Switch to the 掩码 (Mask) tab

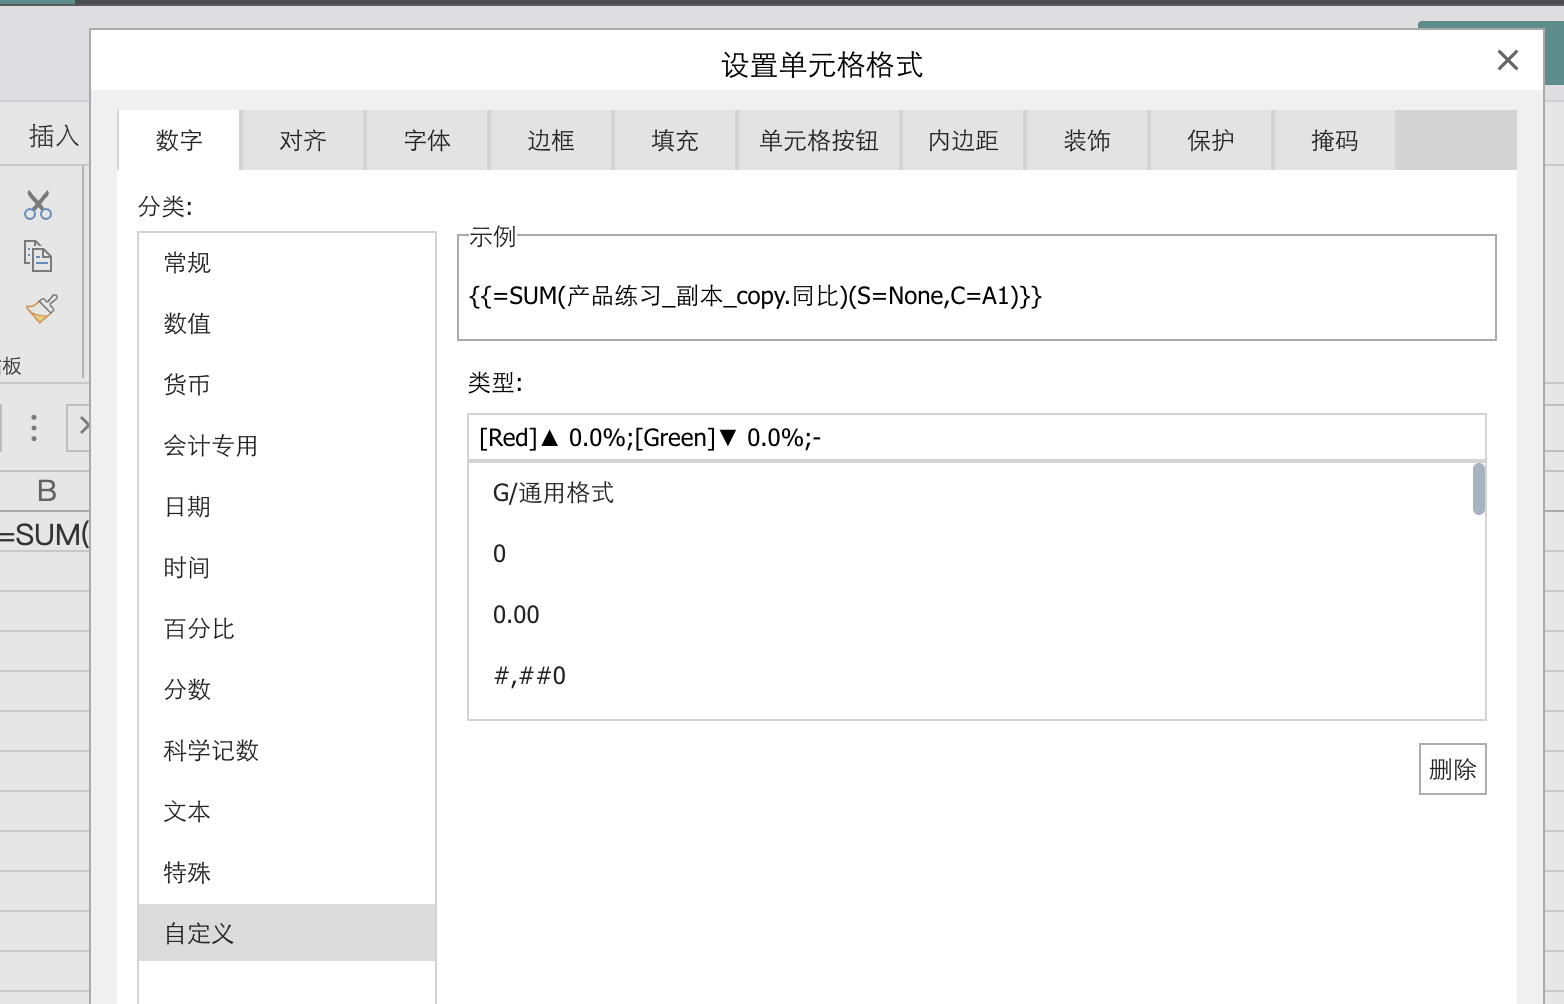[1333, 140]
